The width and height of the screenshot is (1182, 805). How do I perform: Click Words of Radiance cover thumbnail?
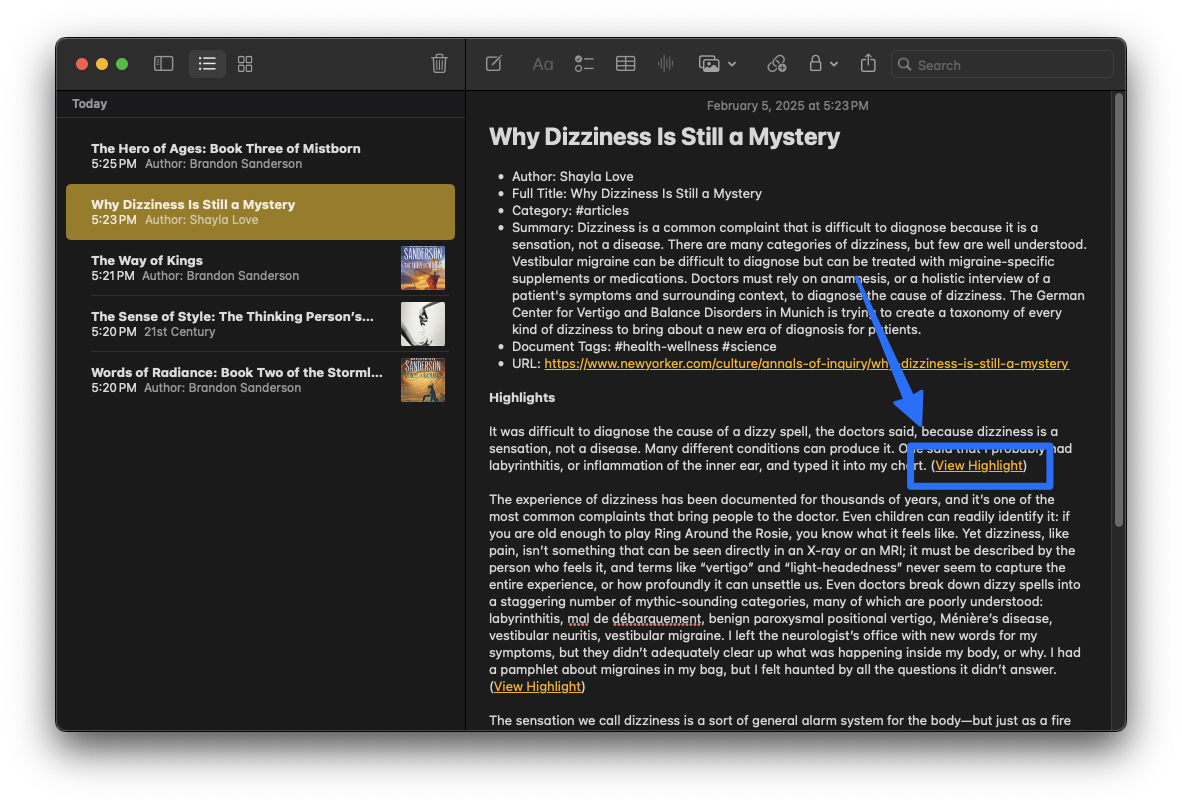coord(423,380)
